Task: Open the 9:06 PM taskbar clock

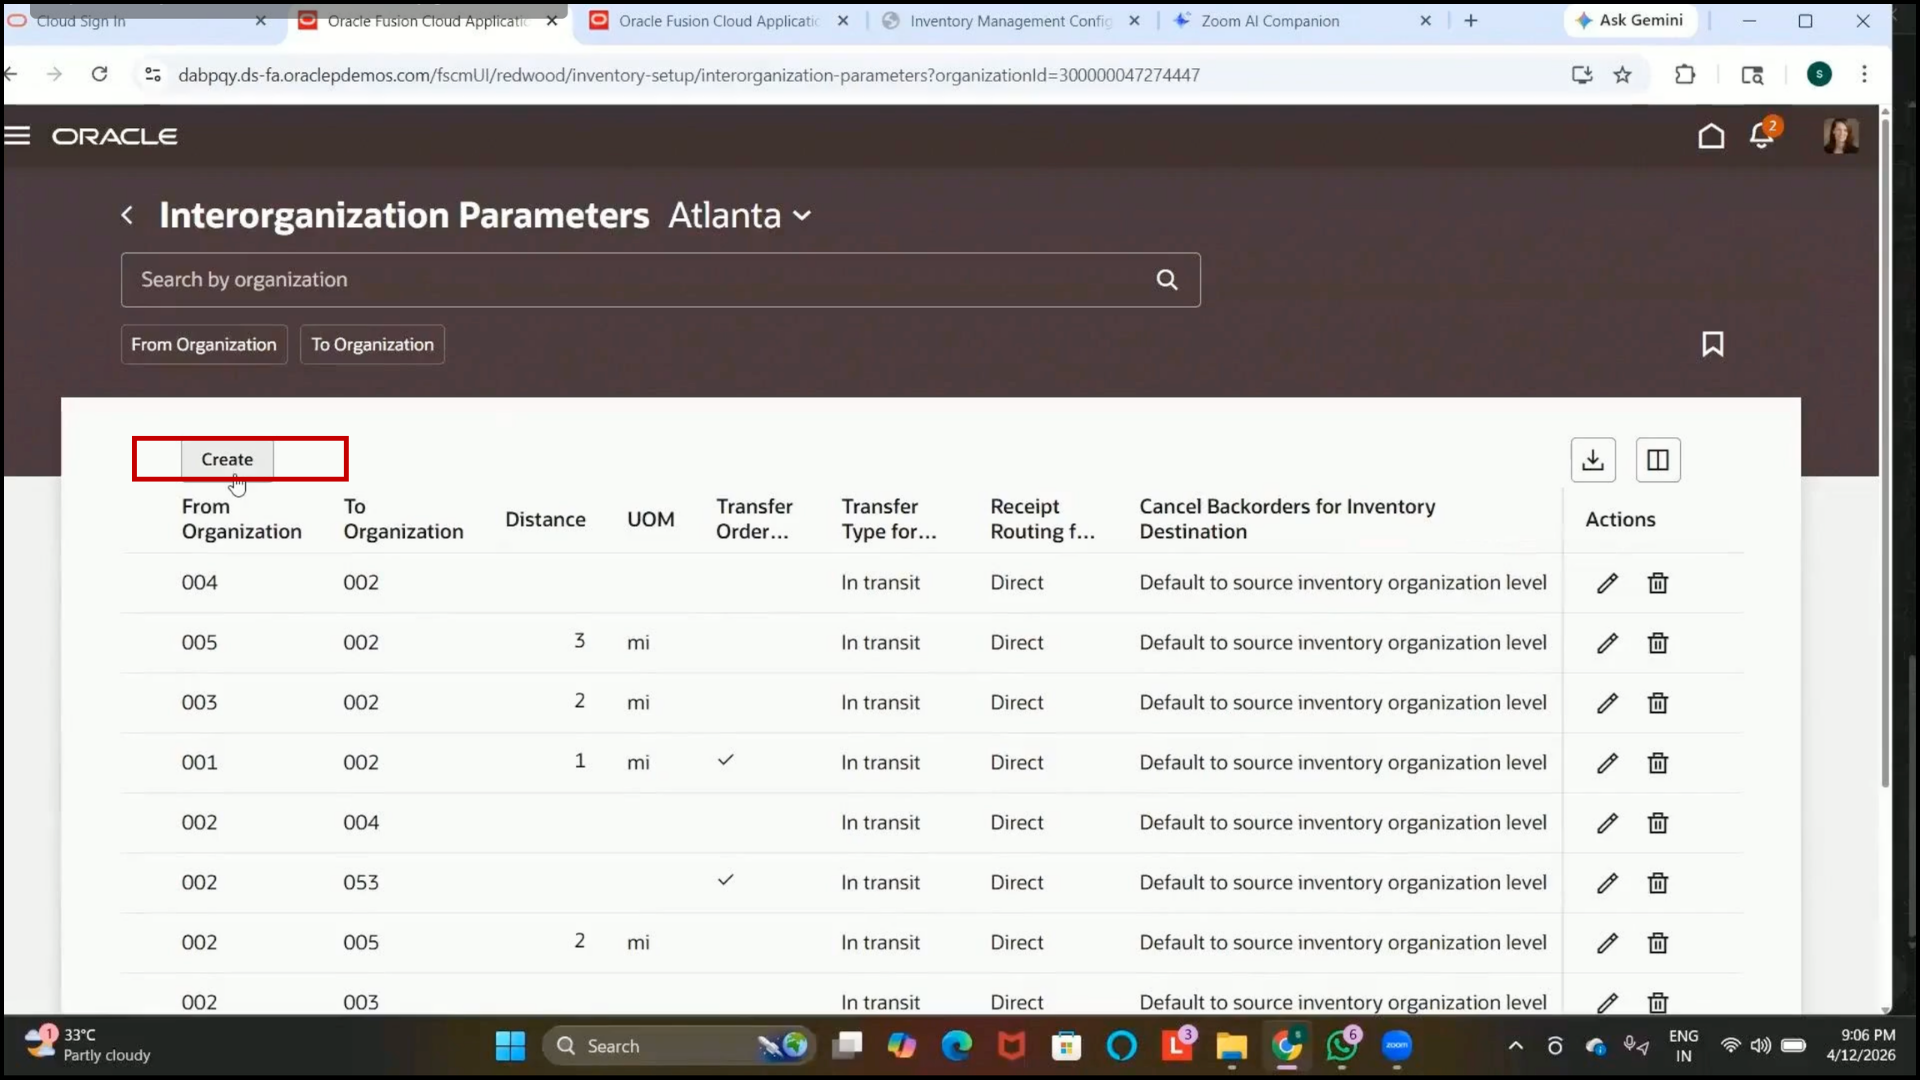Action: click(1862, 1045)
